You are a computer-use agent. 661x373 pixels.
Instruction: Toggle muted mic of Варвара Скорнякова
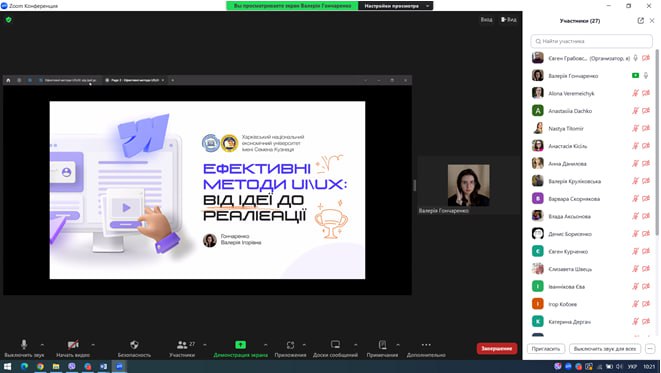pos(636,199)
